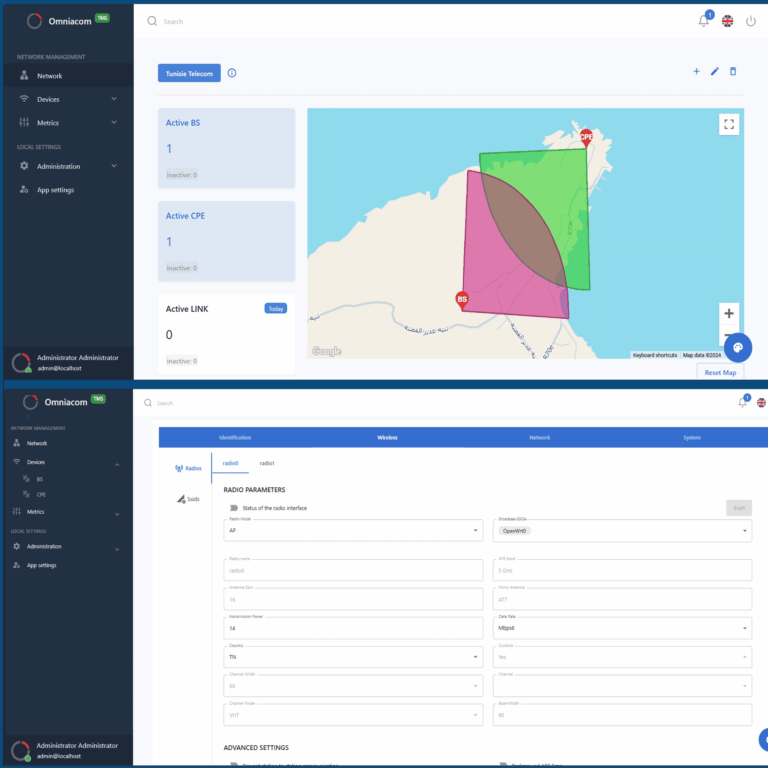Select the radio0 tab
The image size is (768, 768).
point(230,463)
